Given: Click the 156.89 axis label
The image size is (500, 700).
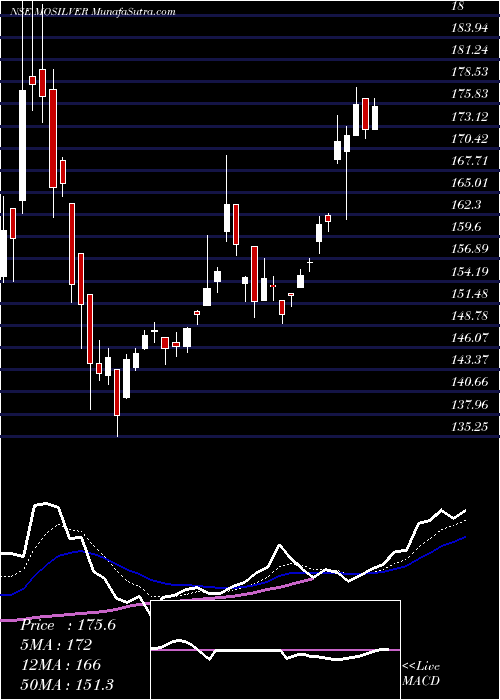Looking at the screenshot, I should 470,249.
